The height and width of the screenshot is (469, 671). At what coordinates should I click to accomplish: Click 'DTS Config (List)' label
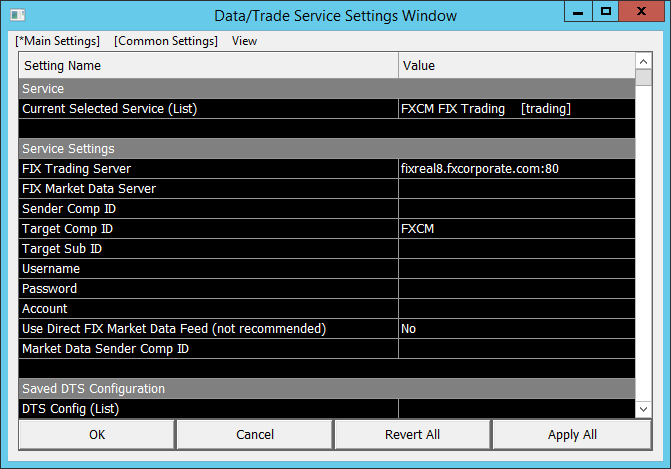pos(71,409)
